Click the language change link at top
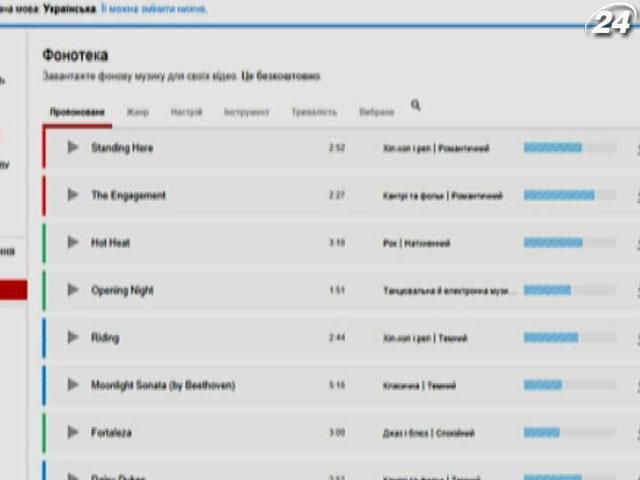This screenshot has height=480, width=640. click(154, 9)
